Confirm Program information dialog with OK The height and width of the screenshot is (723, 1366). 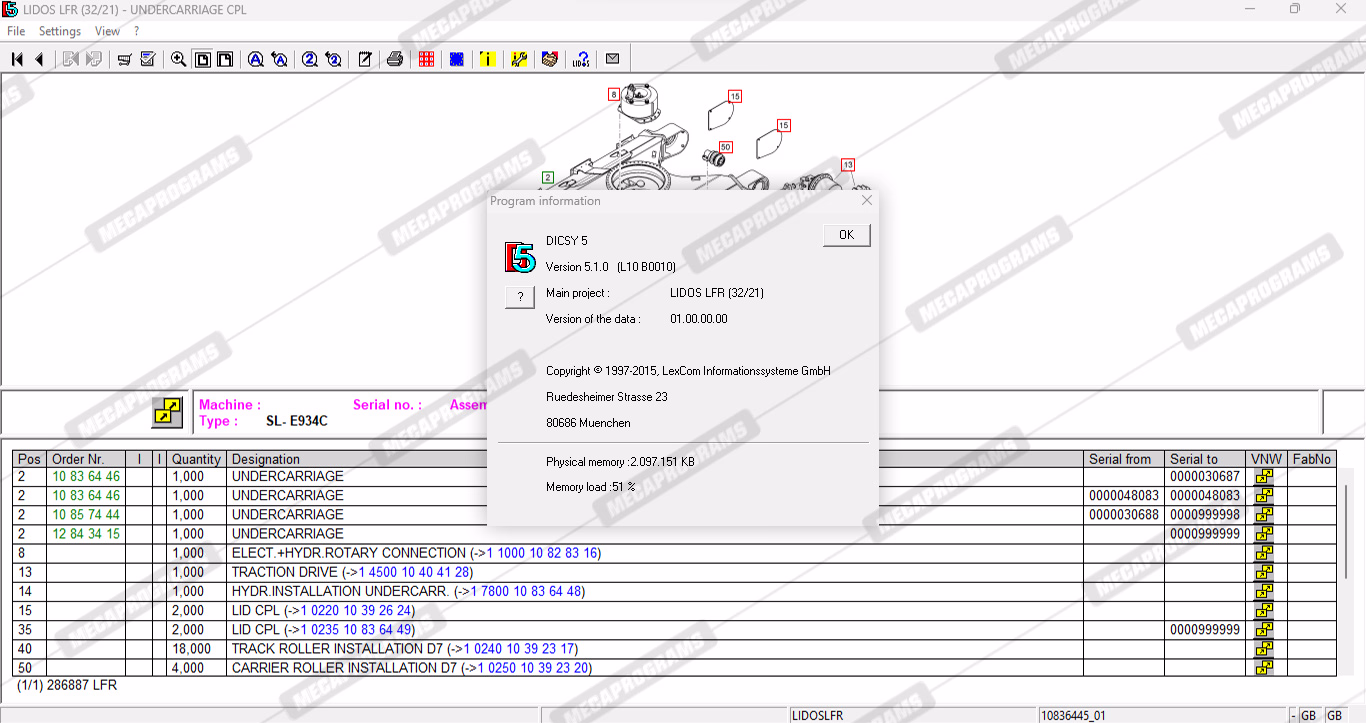[847, 235]
